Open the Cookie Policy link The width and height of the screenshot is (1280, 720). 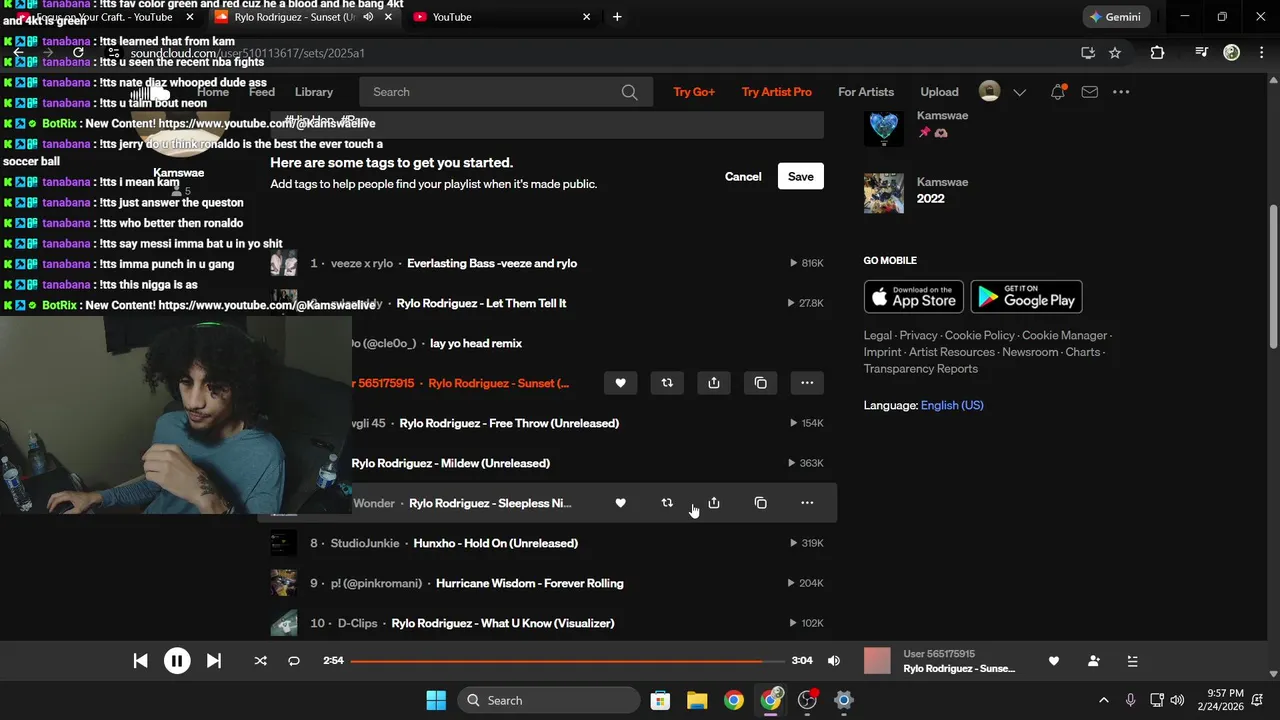point(980,336)
